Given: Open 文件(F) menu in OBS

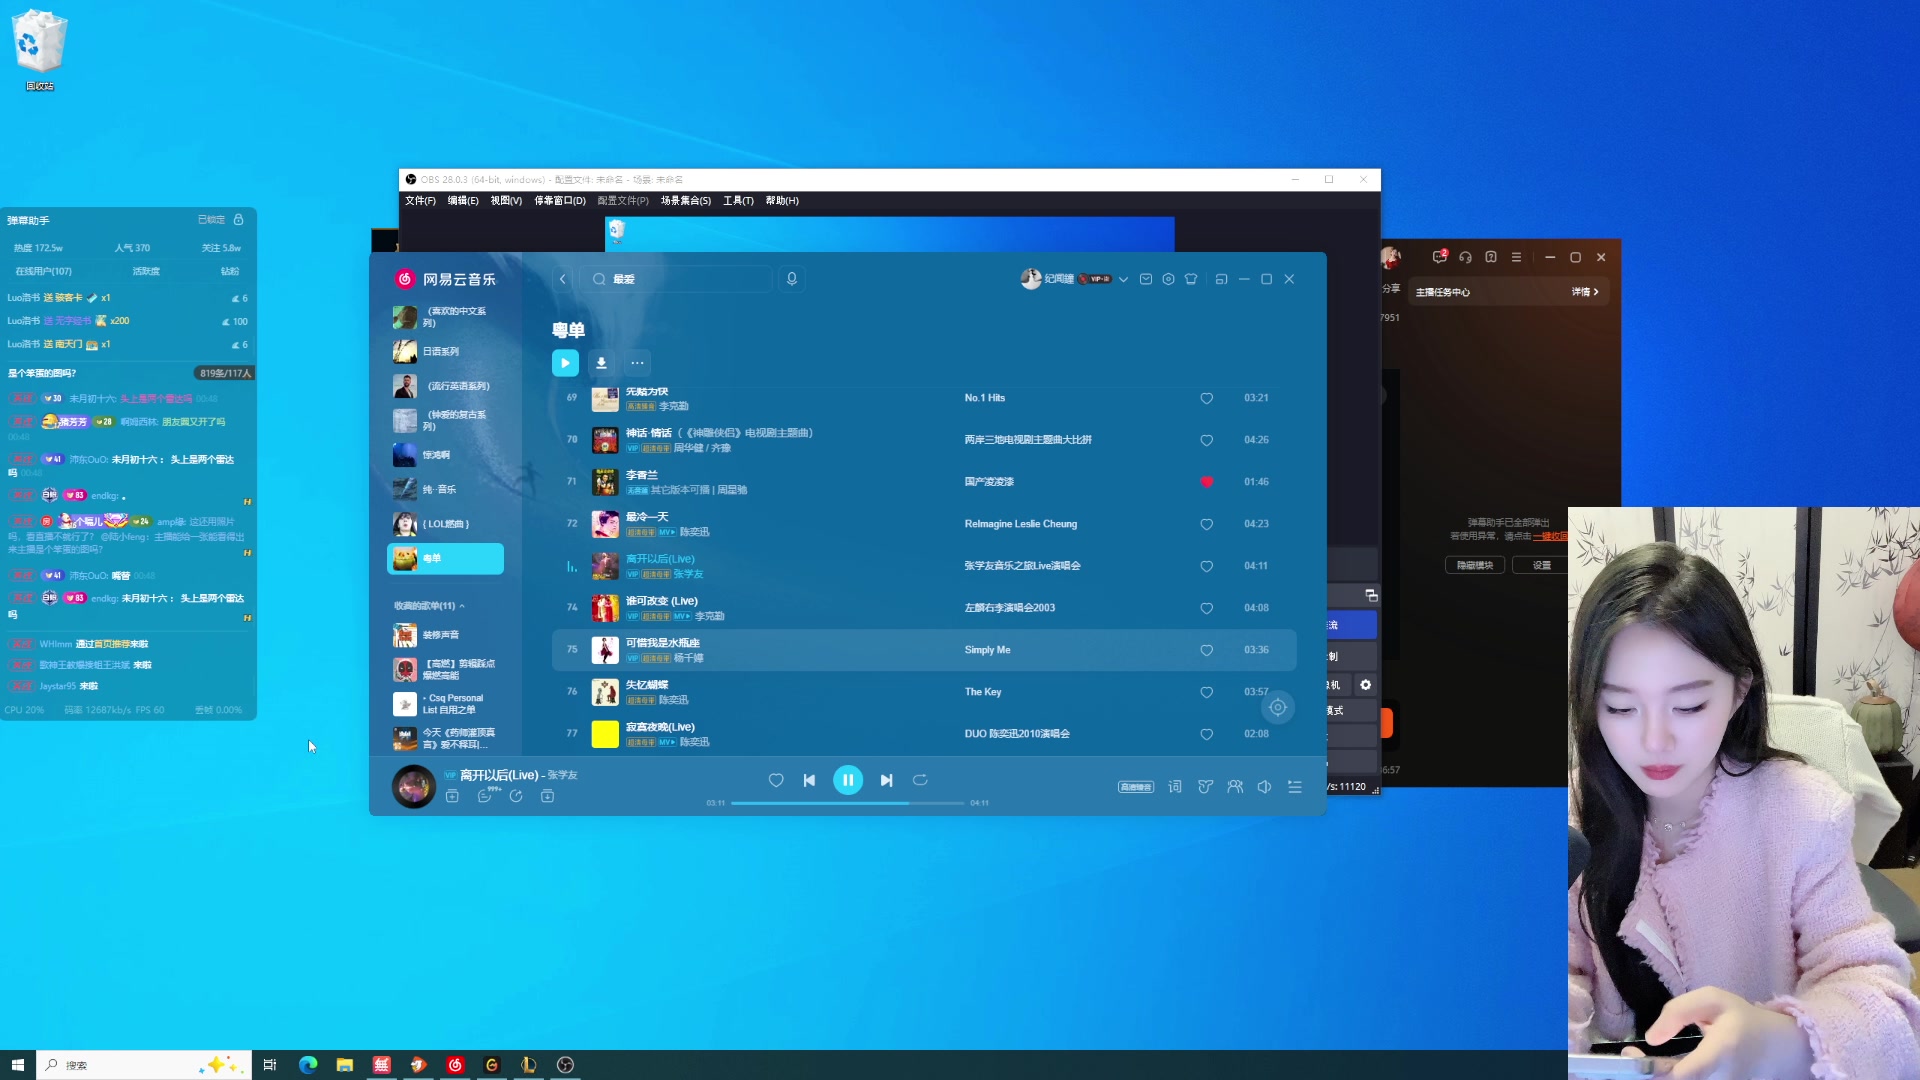Looking at the screenshot, I should tap(420, 201).
